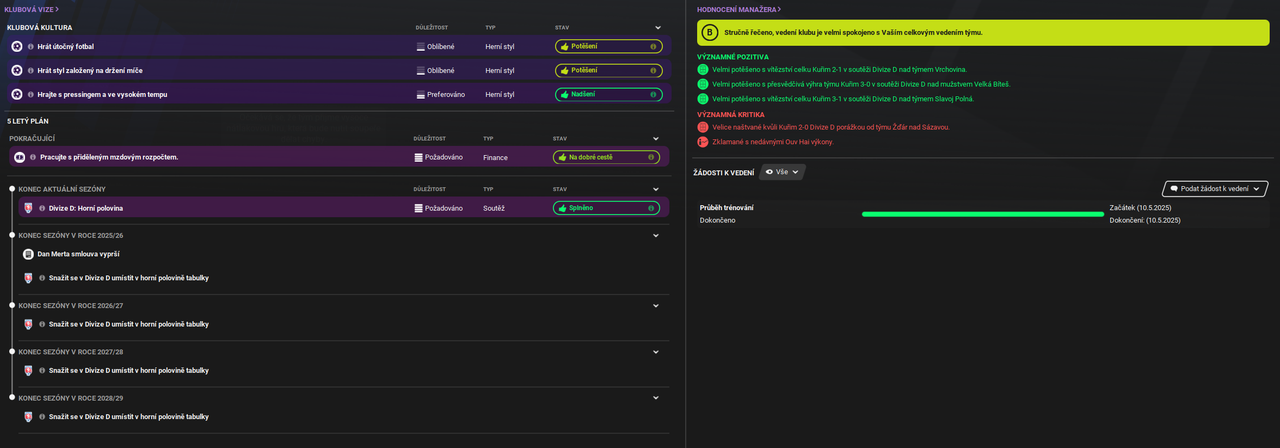Click the 'Začátek (10.5.2025)' text
1280x448 pixels.
click(1141, 207)
